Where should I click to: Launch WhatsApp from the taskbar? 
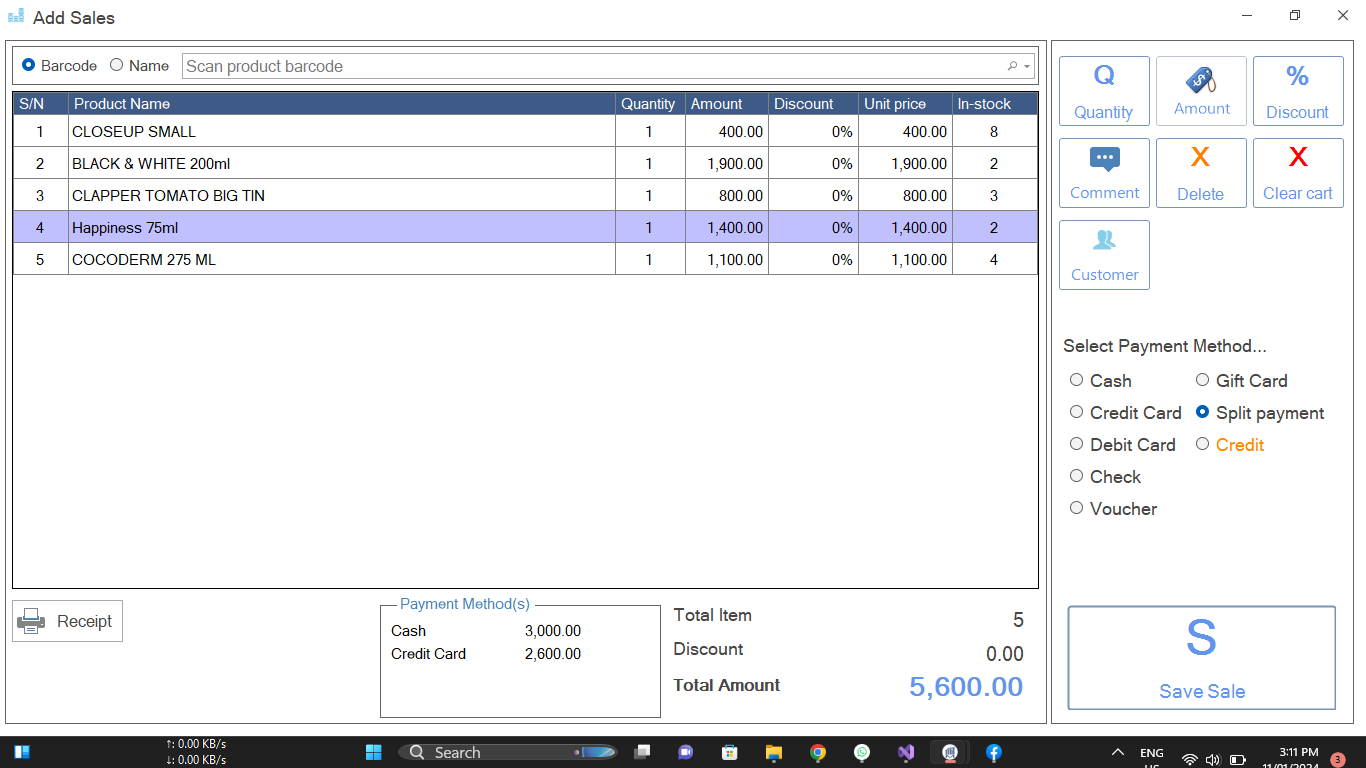[861, 751]
